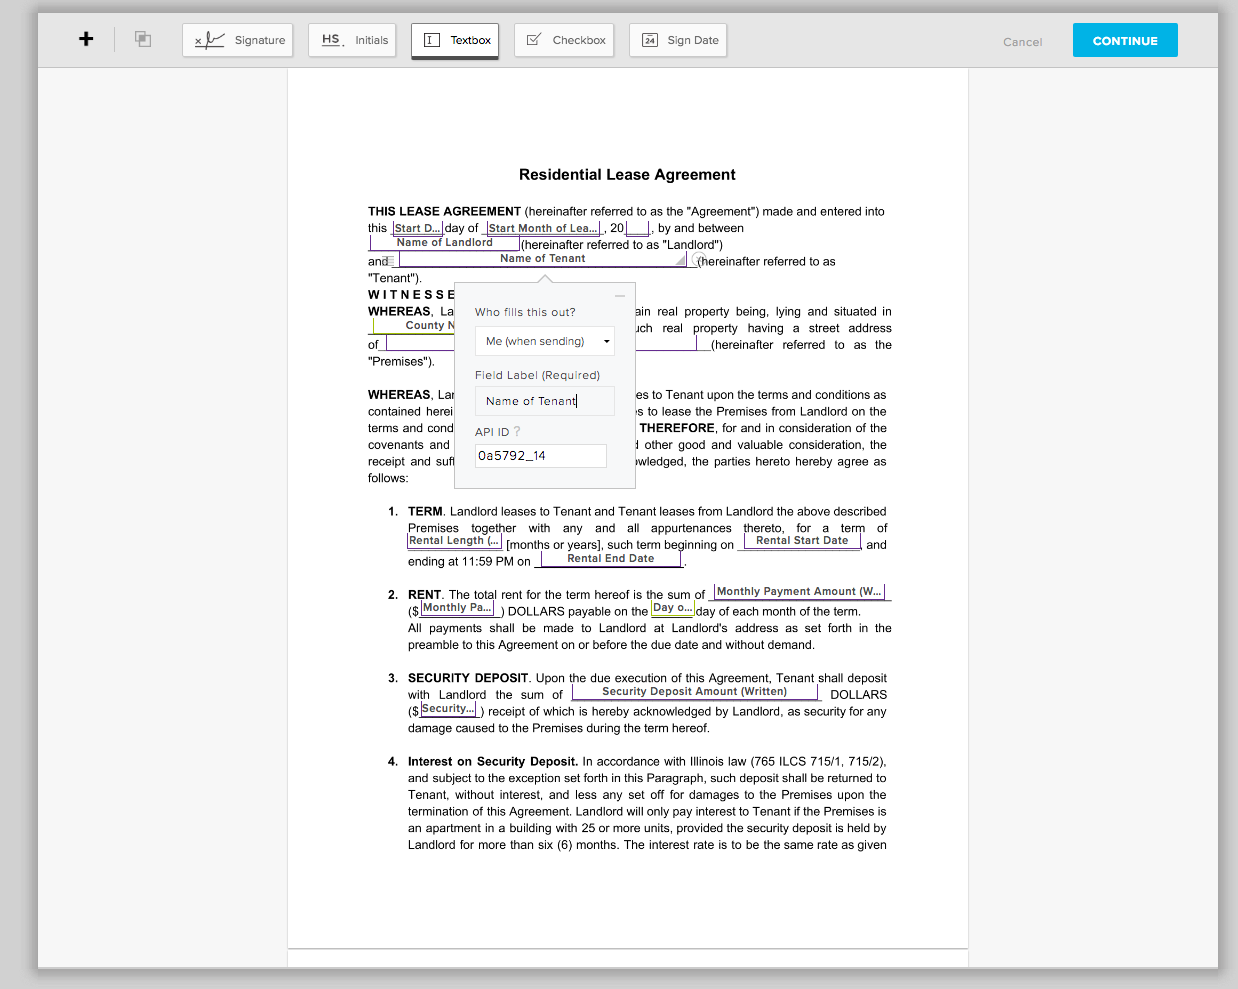
Task: Click 'Interest on Security Deposit.' heading
Action: pyautogui.click(x=493, y=762)
